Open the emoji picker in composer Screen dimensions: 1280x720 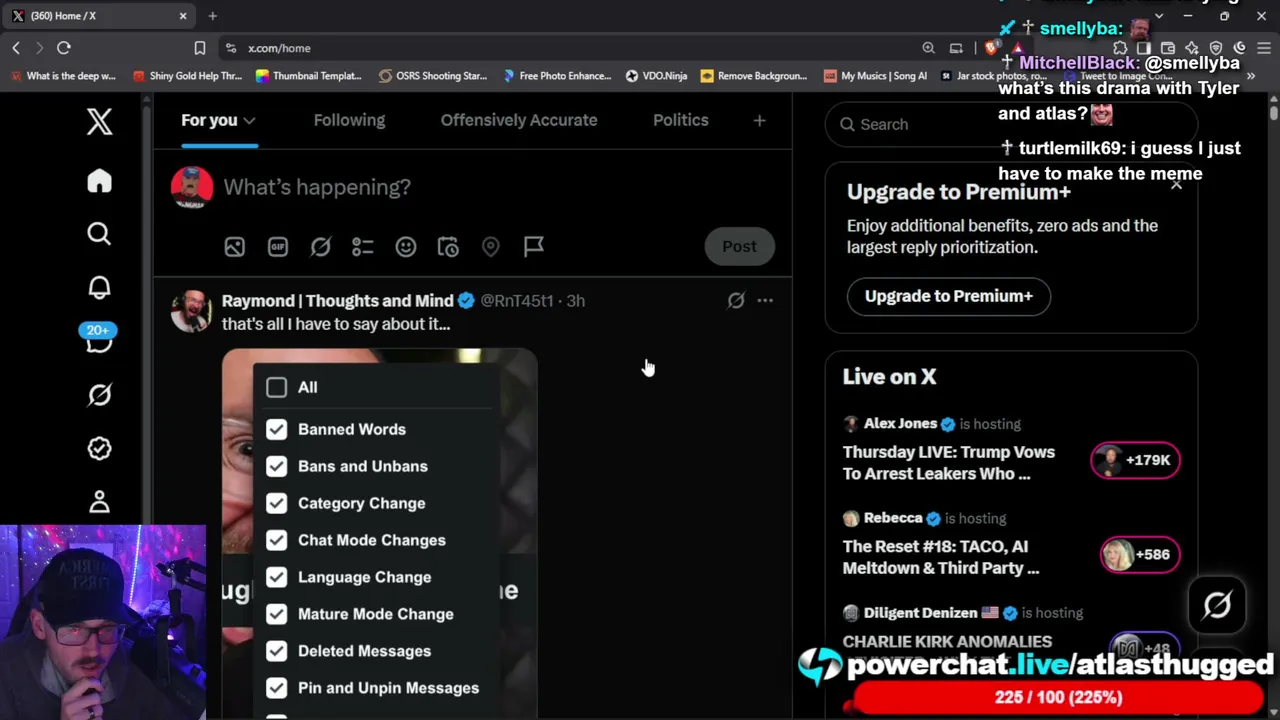[405, 247]
